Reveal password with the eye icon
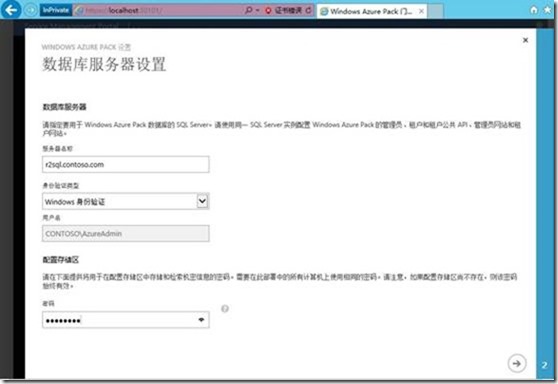This screenshot has width=558, height=384. point(201,320)
